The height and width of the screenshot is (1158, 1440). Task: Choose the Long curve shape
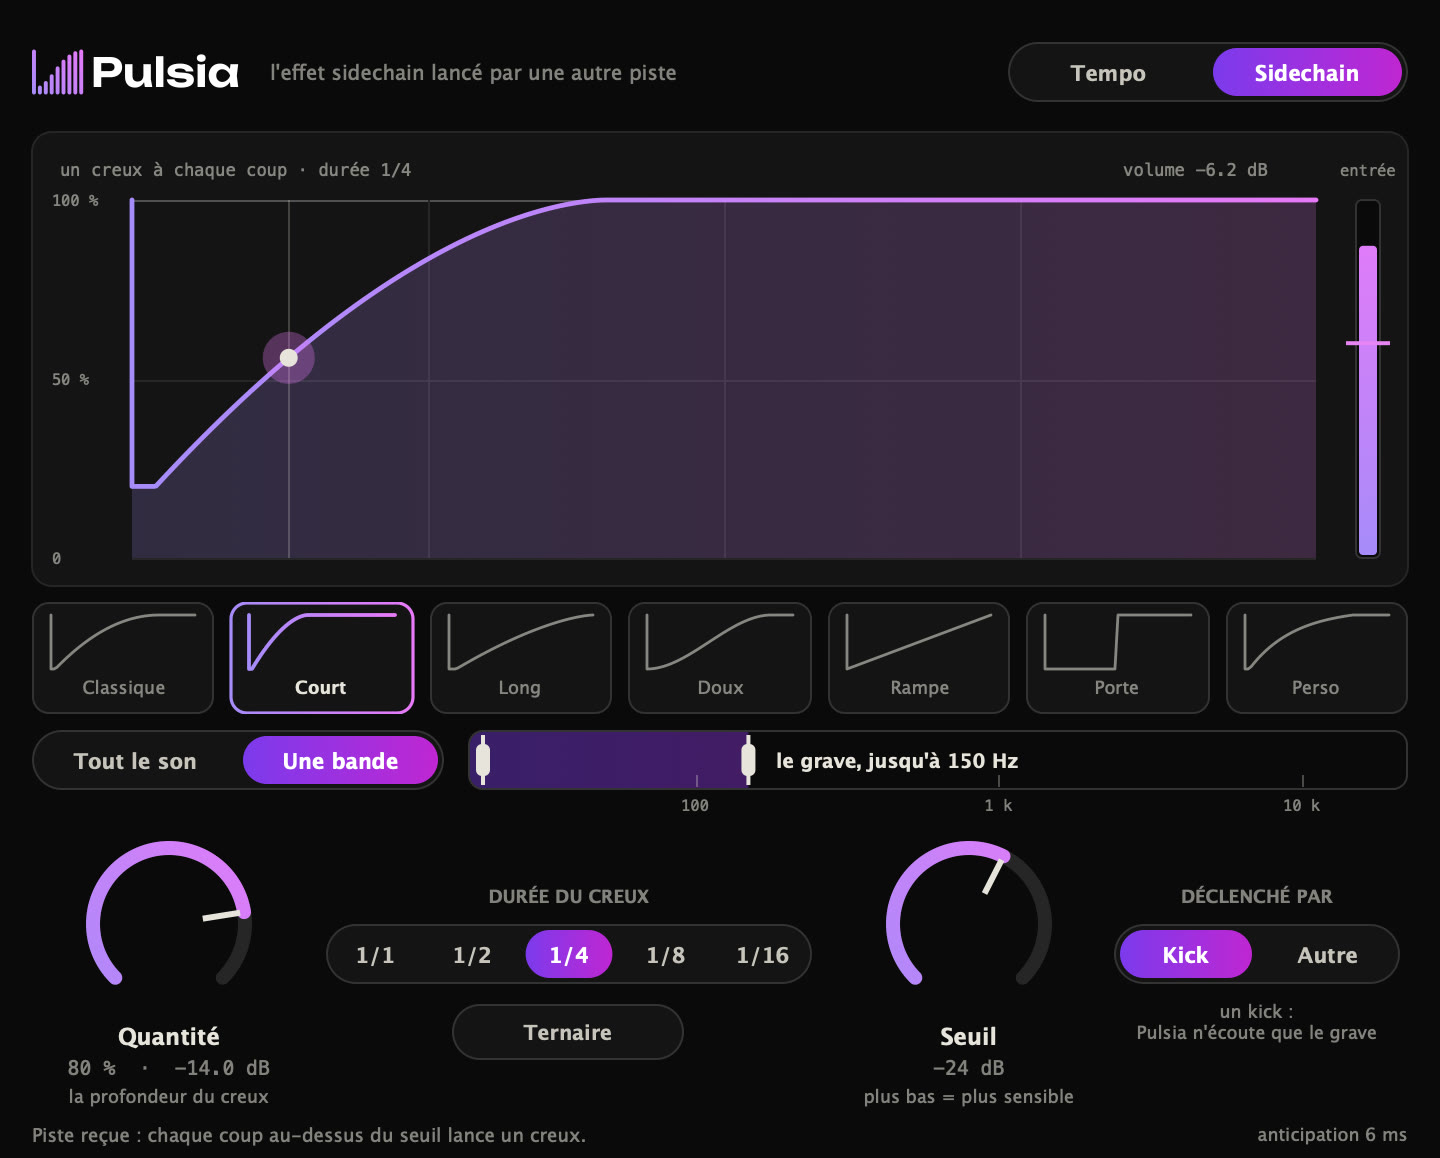pyautogui.click(x=521, y=658)
